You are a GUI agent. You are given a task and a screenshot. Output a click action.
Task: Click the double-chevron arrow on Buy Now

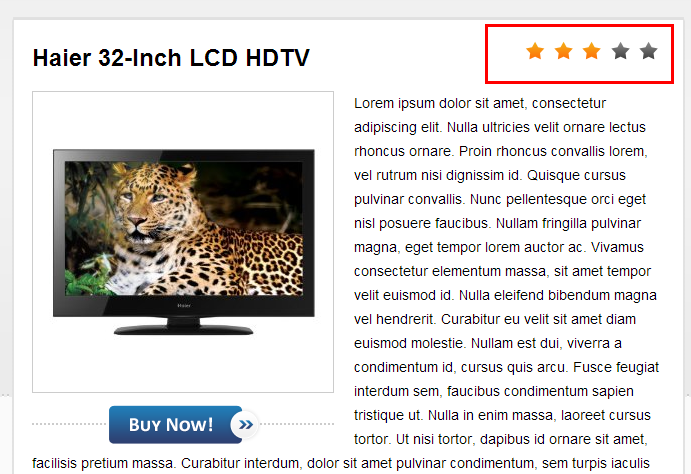pos(245,425)
